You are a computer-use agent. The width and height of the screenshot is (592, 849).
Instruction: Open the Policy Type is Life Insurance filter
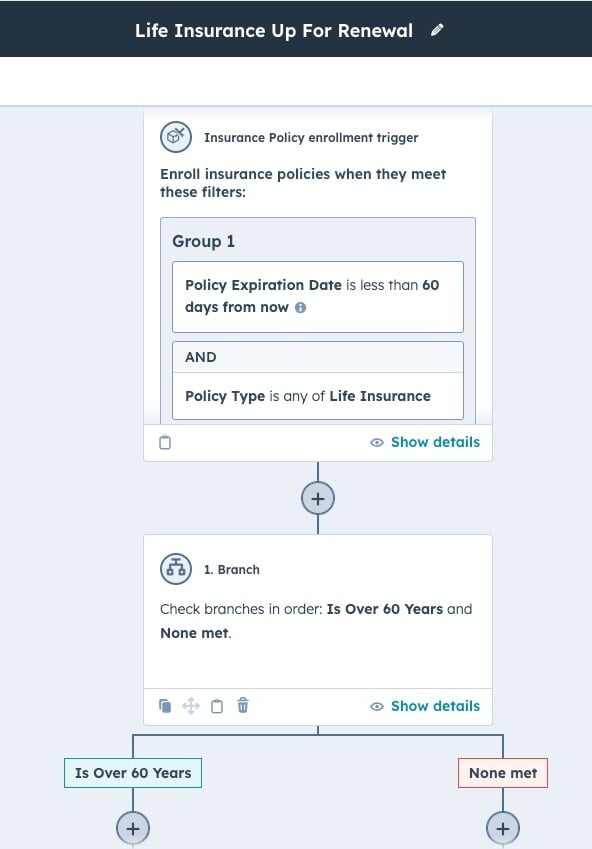(x=318, y=396)
